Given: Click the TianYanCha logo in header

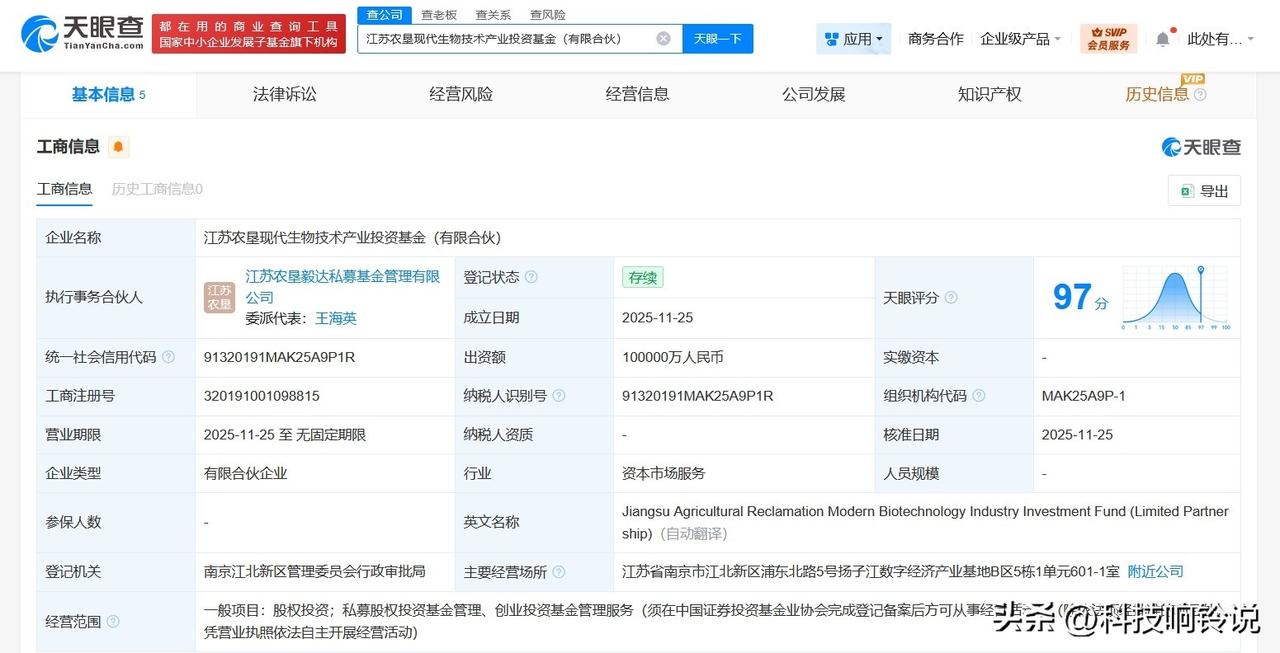Looking at the screenshot, I should pyautogui.click(x=82, y=33).
